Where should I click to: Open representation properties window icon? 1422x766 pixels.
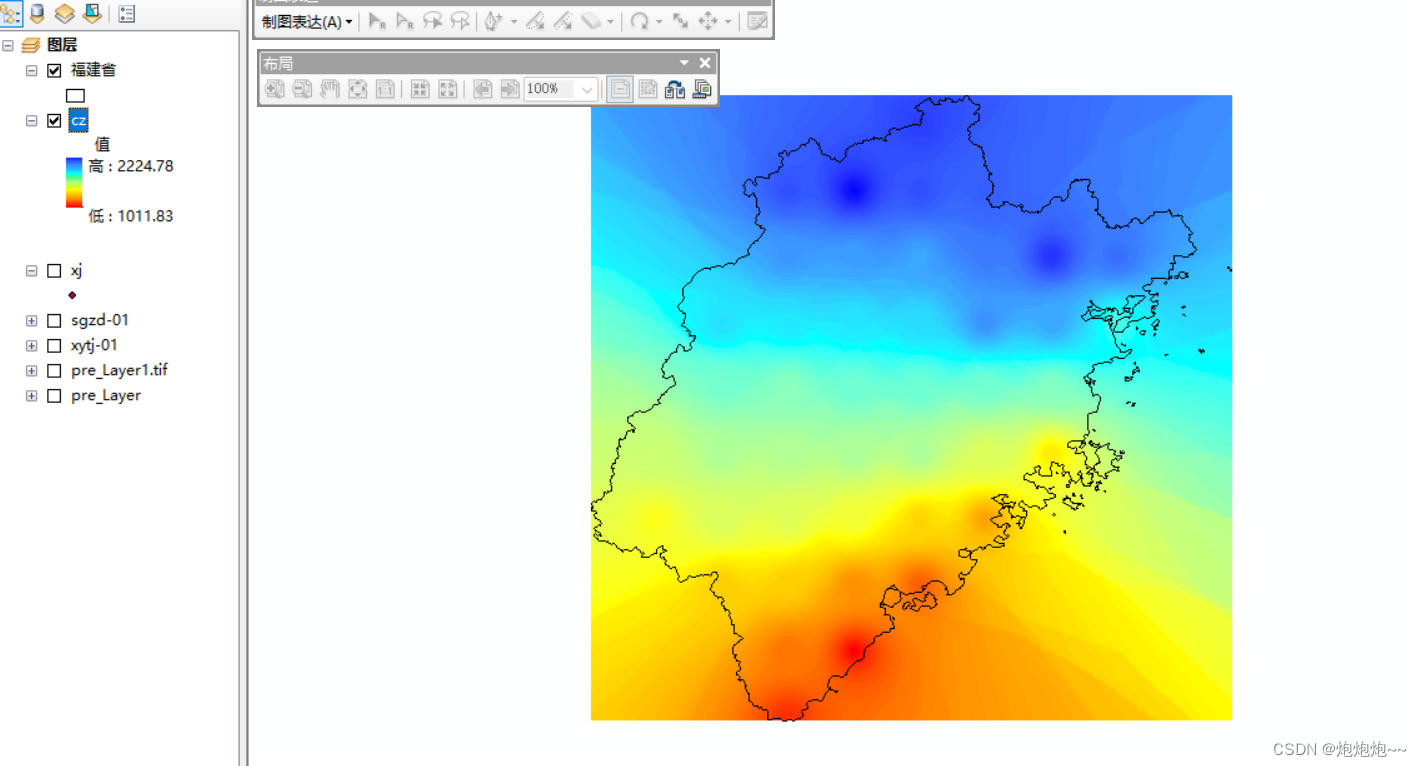pyautogui.click(x=757, y=21)
